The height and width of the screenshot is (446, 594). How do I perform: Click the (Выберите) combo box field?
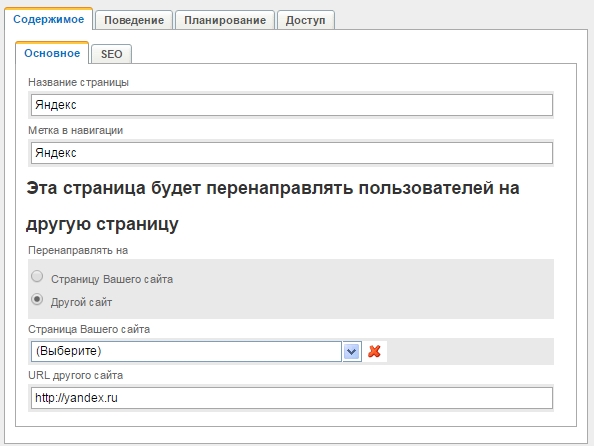186,351
